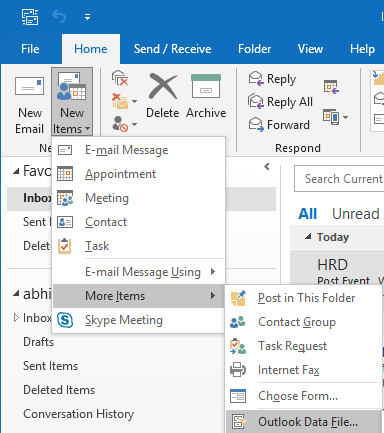384x433 pixels.
Task: Click the Contact card icon
Action: [x=65, y=222]
